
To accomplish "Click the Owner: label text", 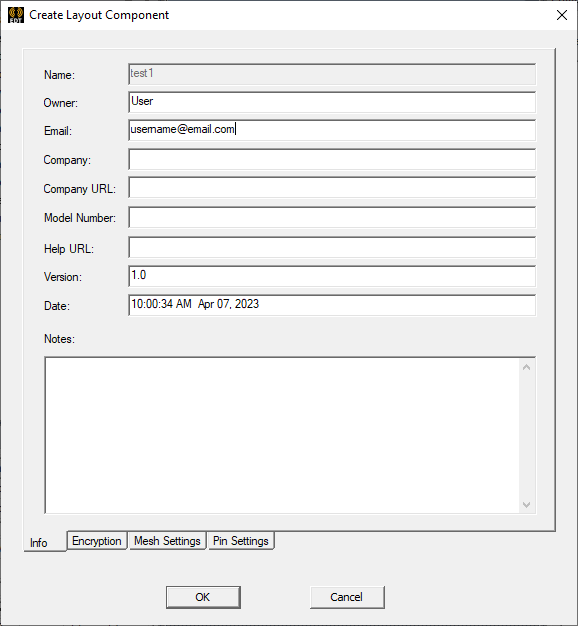I will pos(61,103).
